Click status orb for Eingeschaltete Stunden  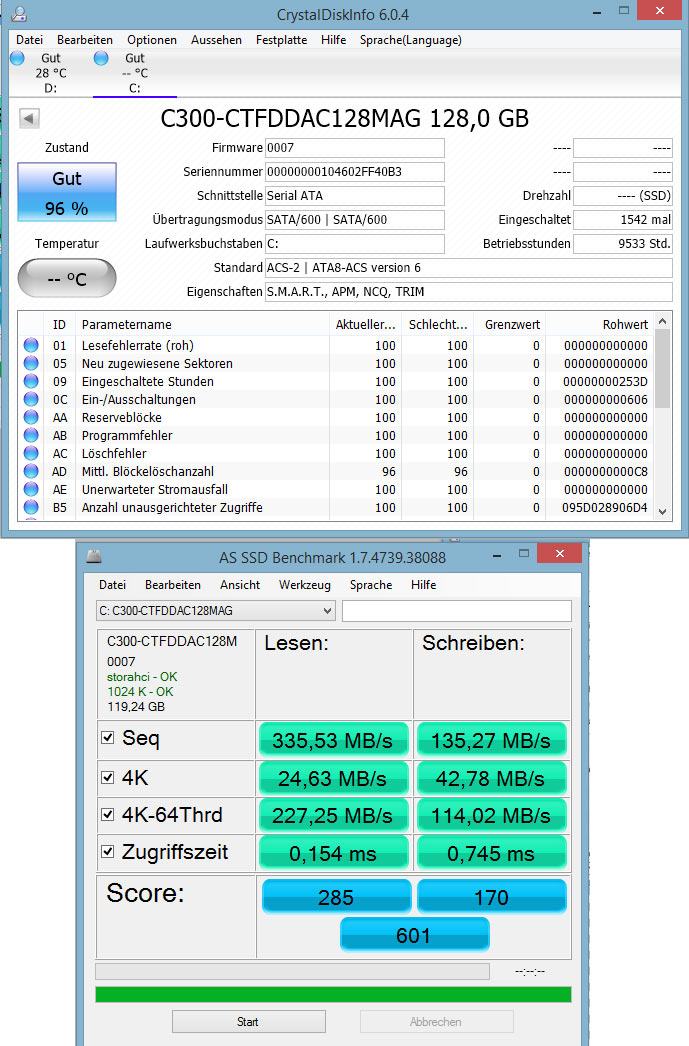[31, 381]
